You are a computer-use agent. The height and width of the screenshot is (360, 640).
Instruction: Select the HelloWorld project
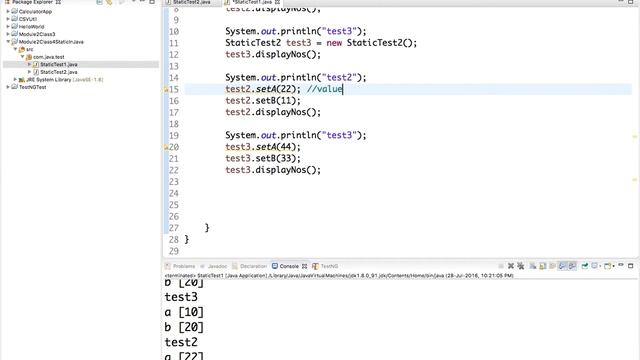[x=31, y=27]
